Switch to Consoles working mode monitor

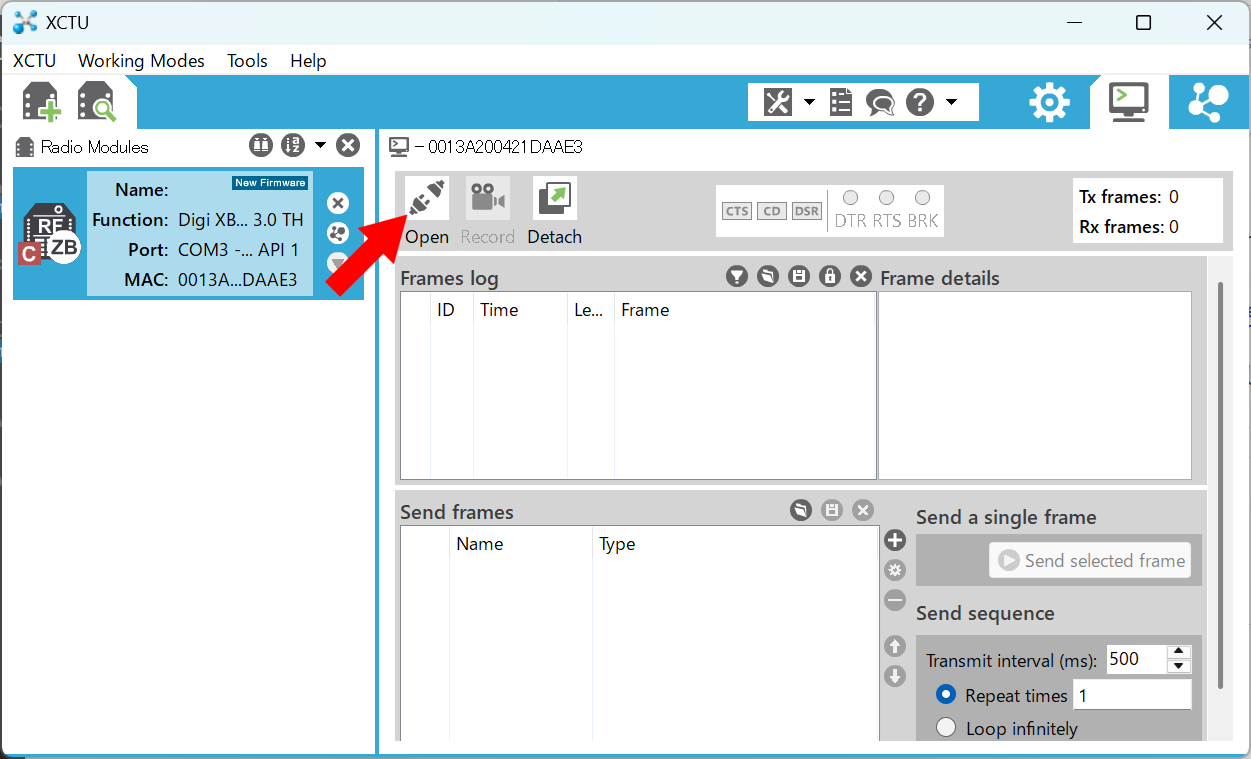pyautogui.click(x=1129, y=102)
